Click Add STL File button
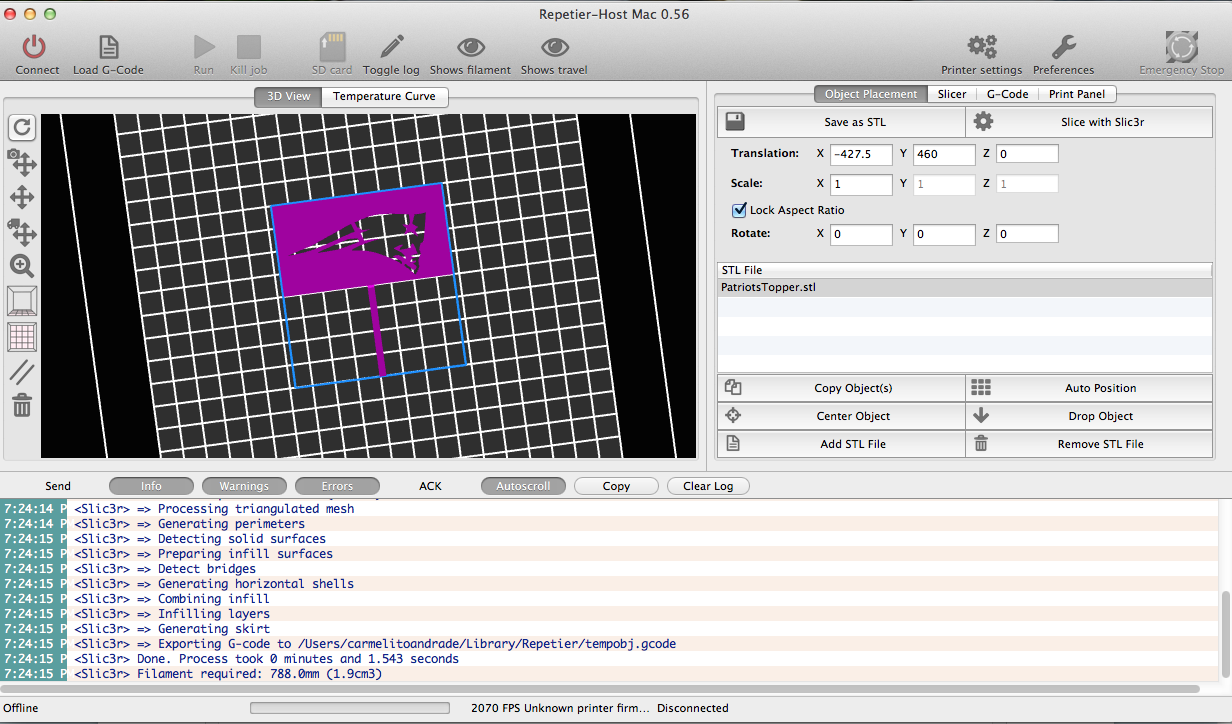 [x=841, y=444]
